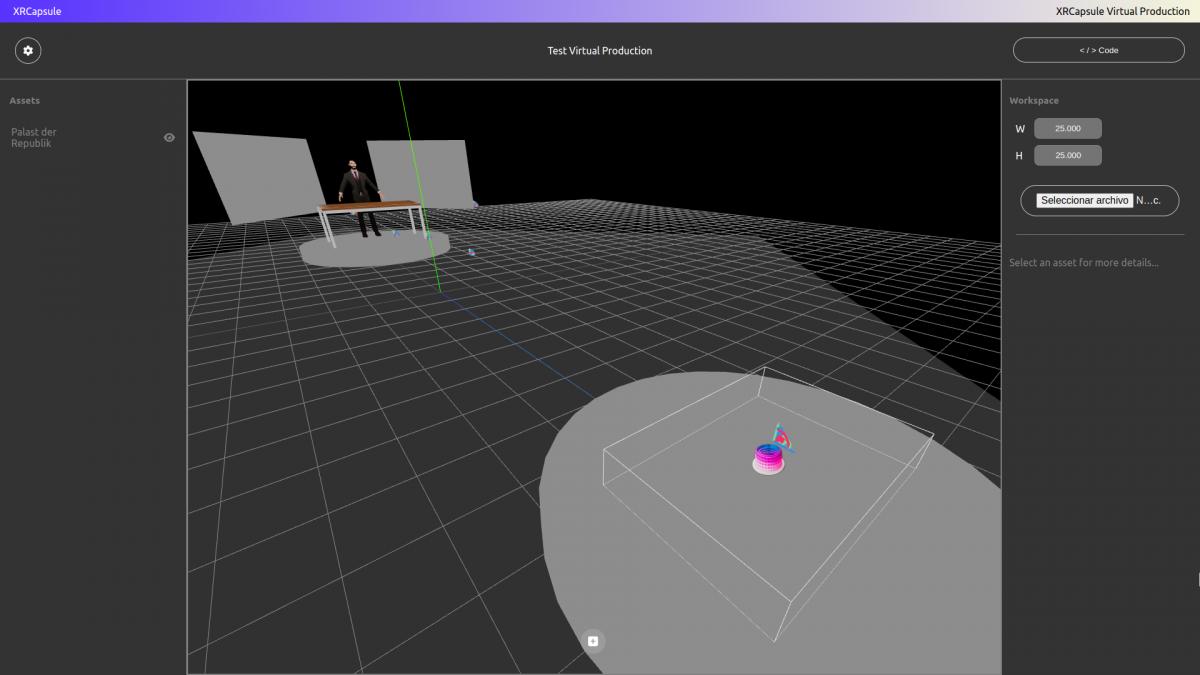
Task: Click the workspace height H input field
Action: pos(1067,155)
